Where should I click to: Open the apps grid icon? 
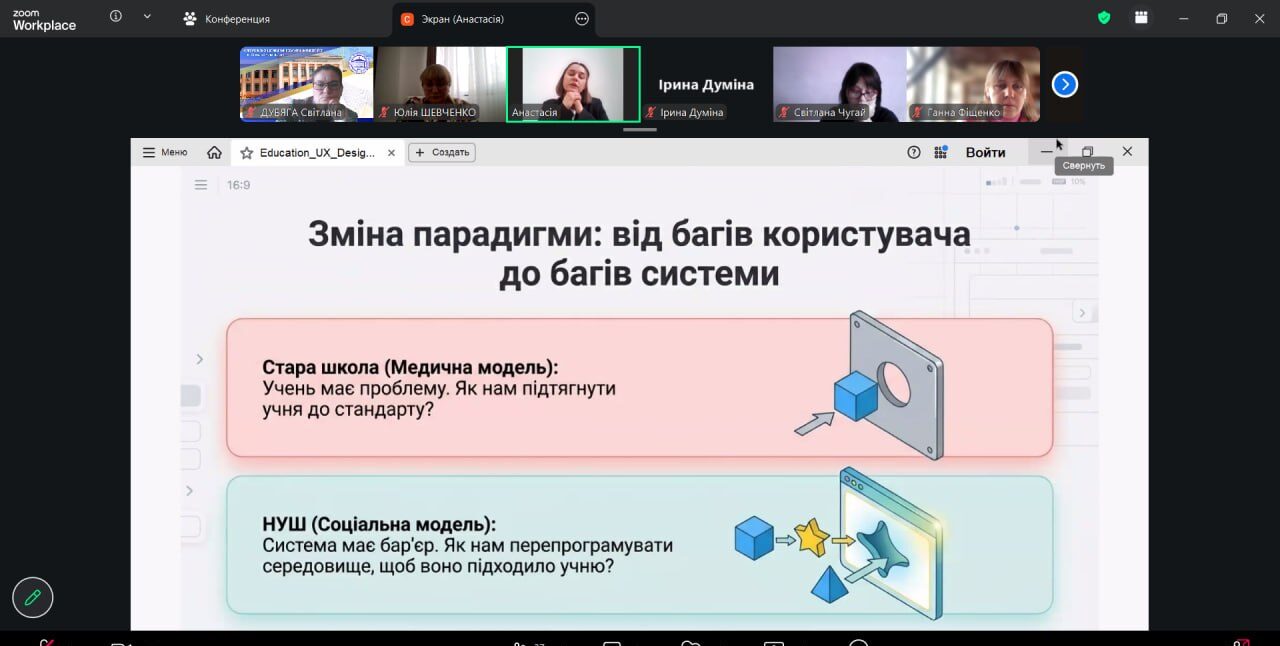point(940,152)
